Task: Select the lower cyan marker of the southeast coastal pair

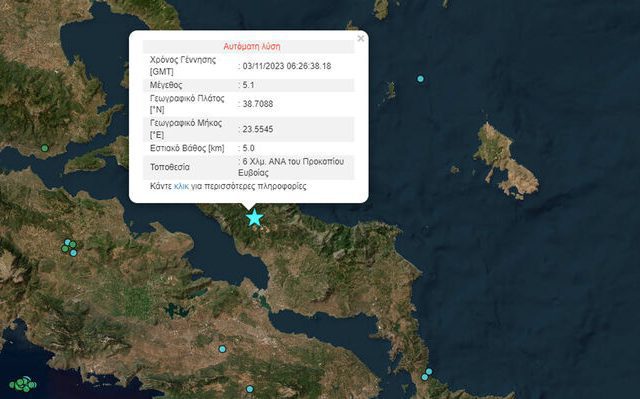Action: [x=424, y=377]
